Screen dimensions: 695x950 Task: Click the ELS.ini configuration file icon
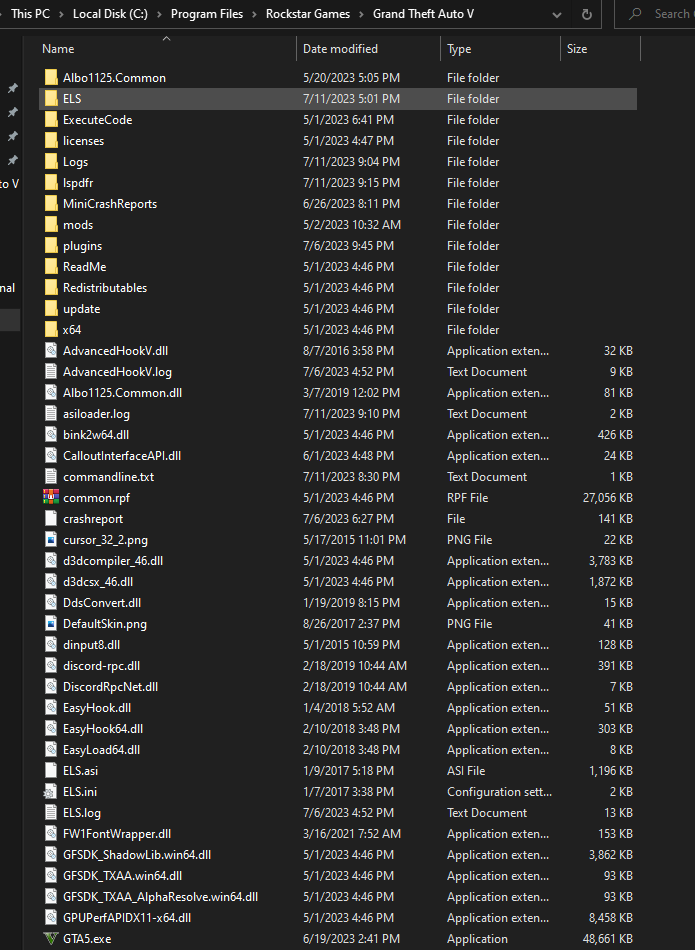tap(52, 792)
